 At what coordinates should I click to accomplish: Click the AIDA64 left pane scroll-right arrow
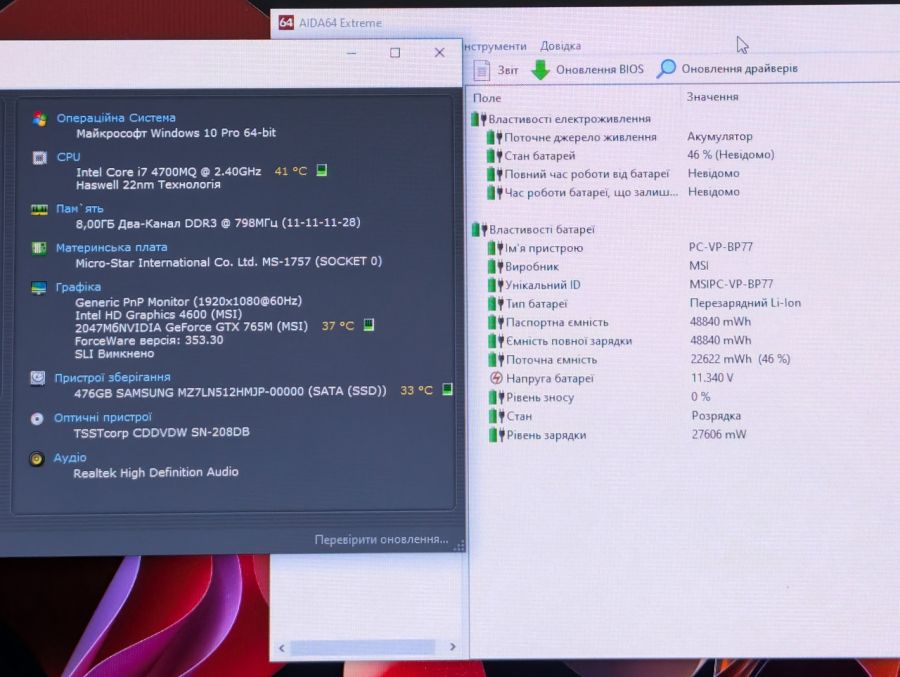pyautogui.click(x=452, y=647)
